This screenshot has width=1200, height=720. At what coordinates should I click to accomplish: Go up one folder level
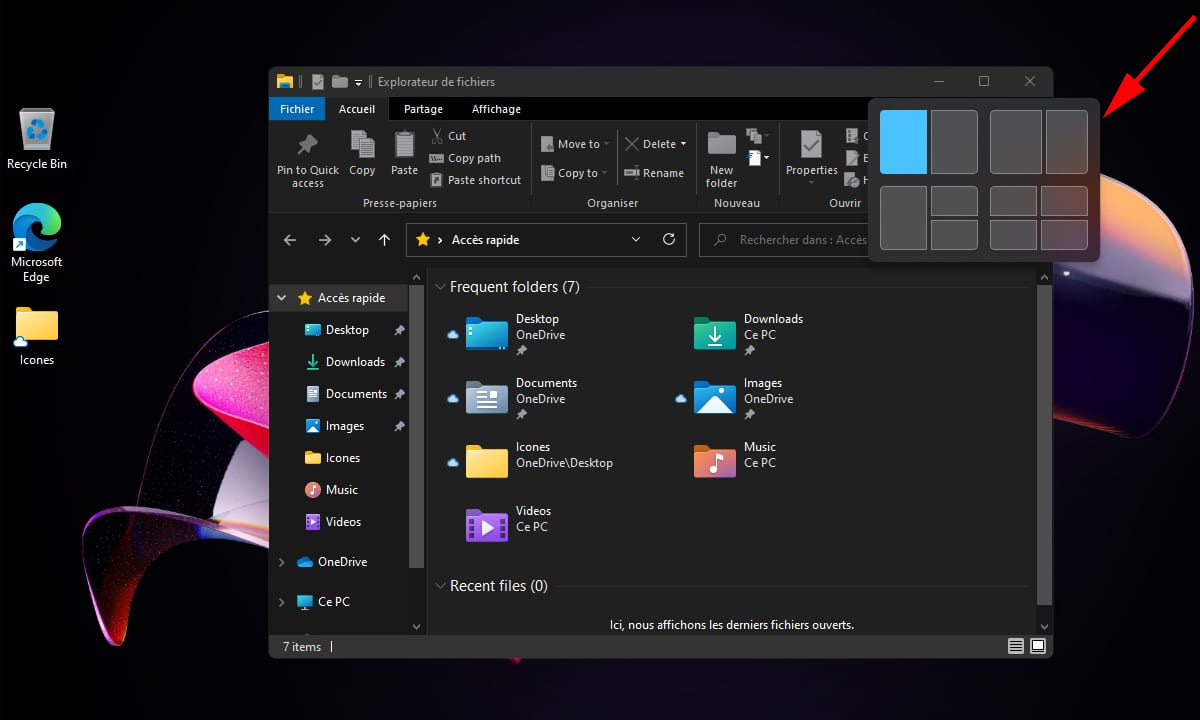coord(384,240)
